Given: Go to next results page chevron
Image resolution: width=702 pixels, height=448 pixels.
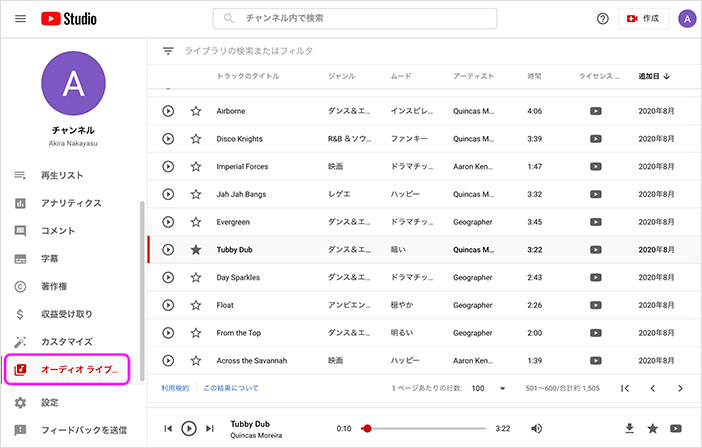Looking at the screenshot, I should tap(680, 388).
